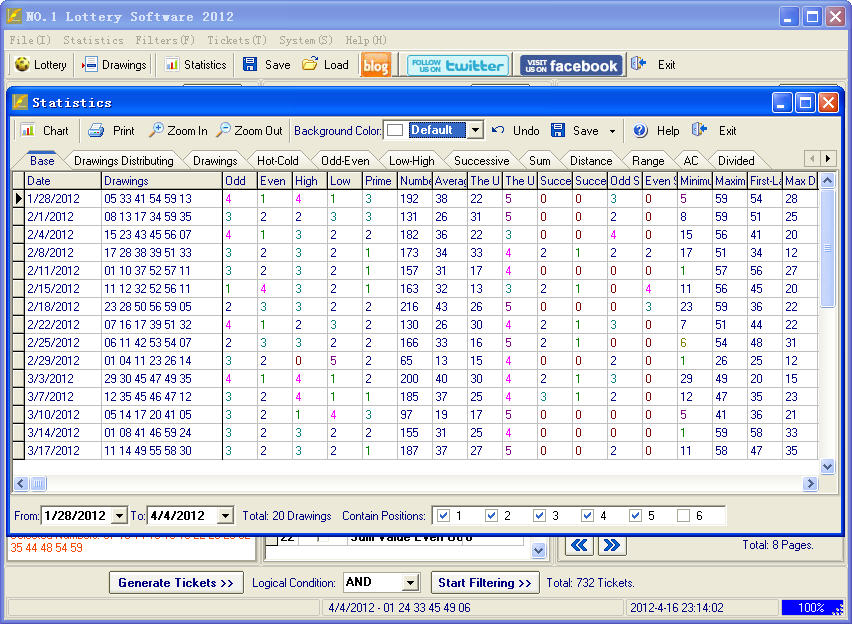
Task: Click the Load folder icon in main toolbar
Action: point(310,65)
